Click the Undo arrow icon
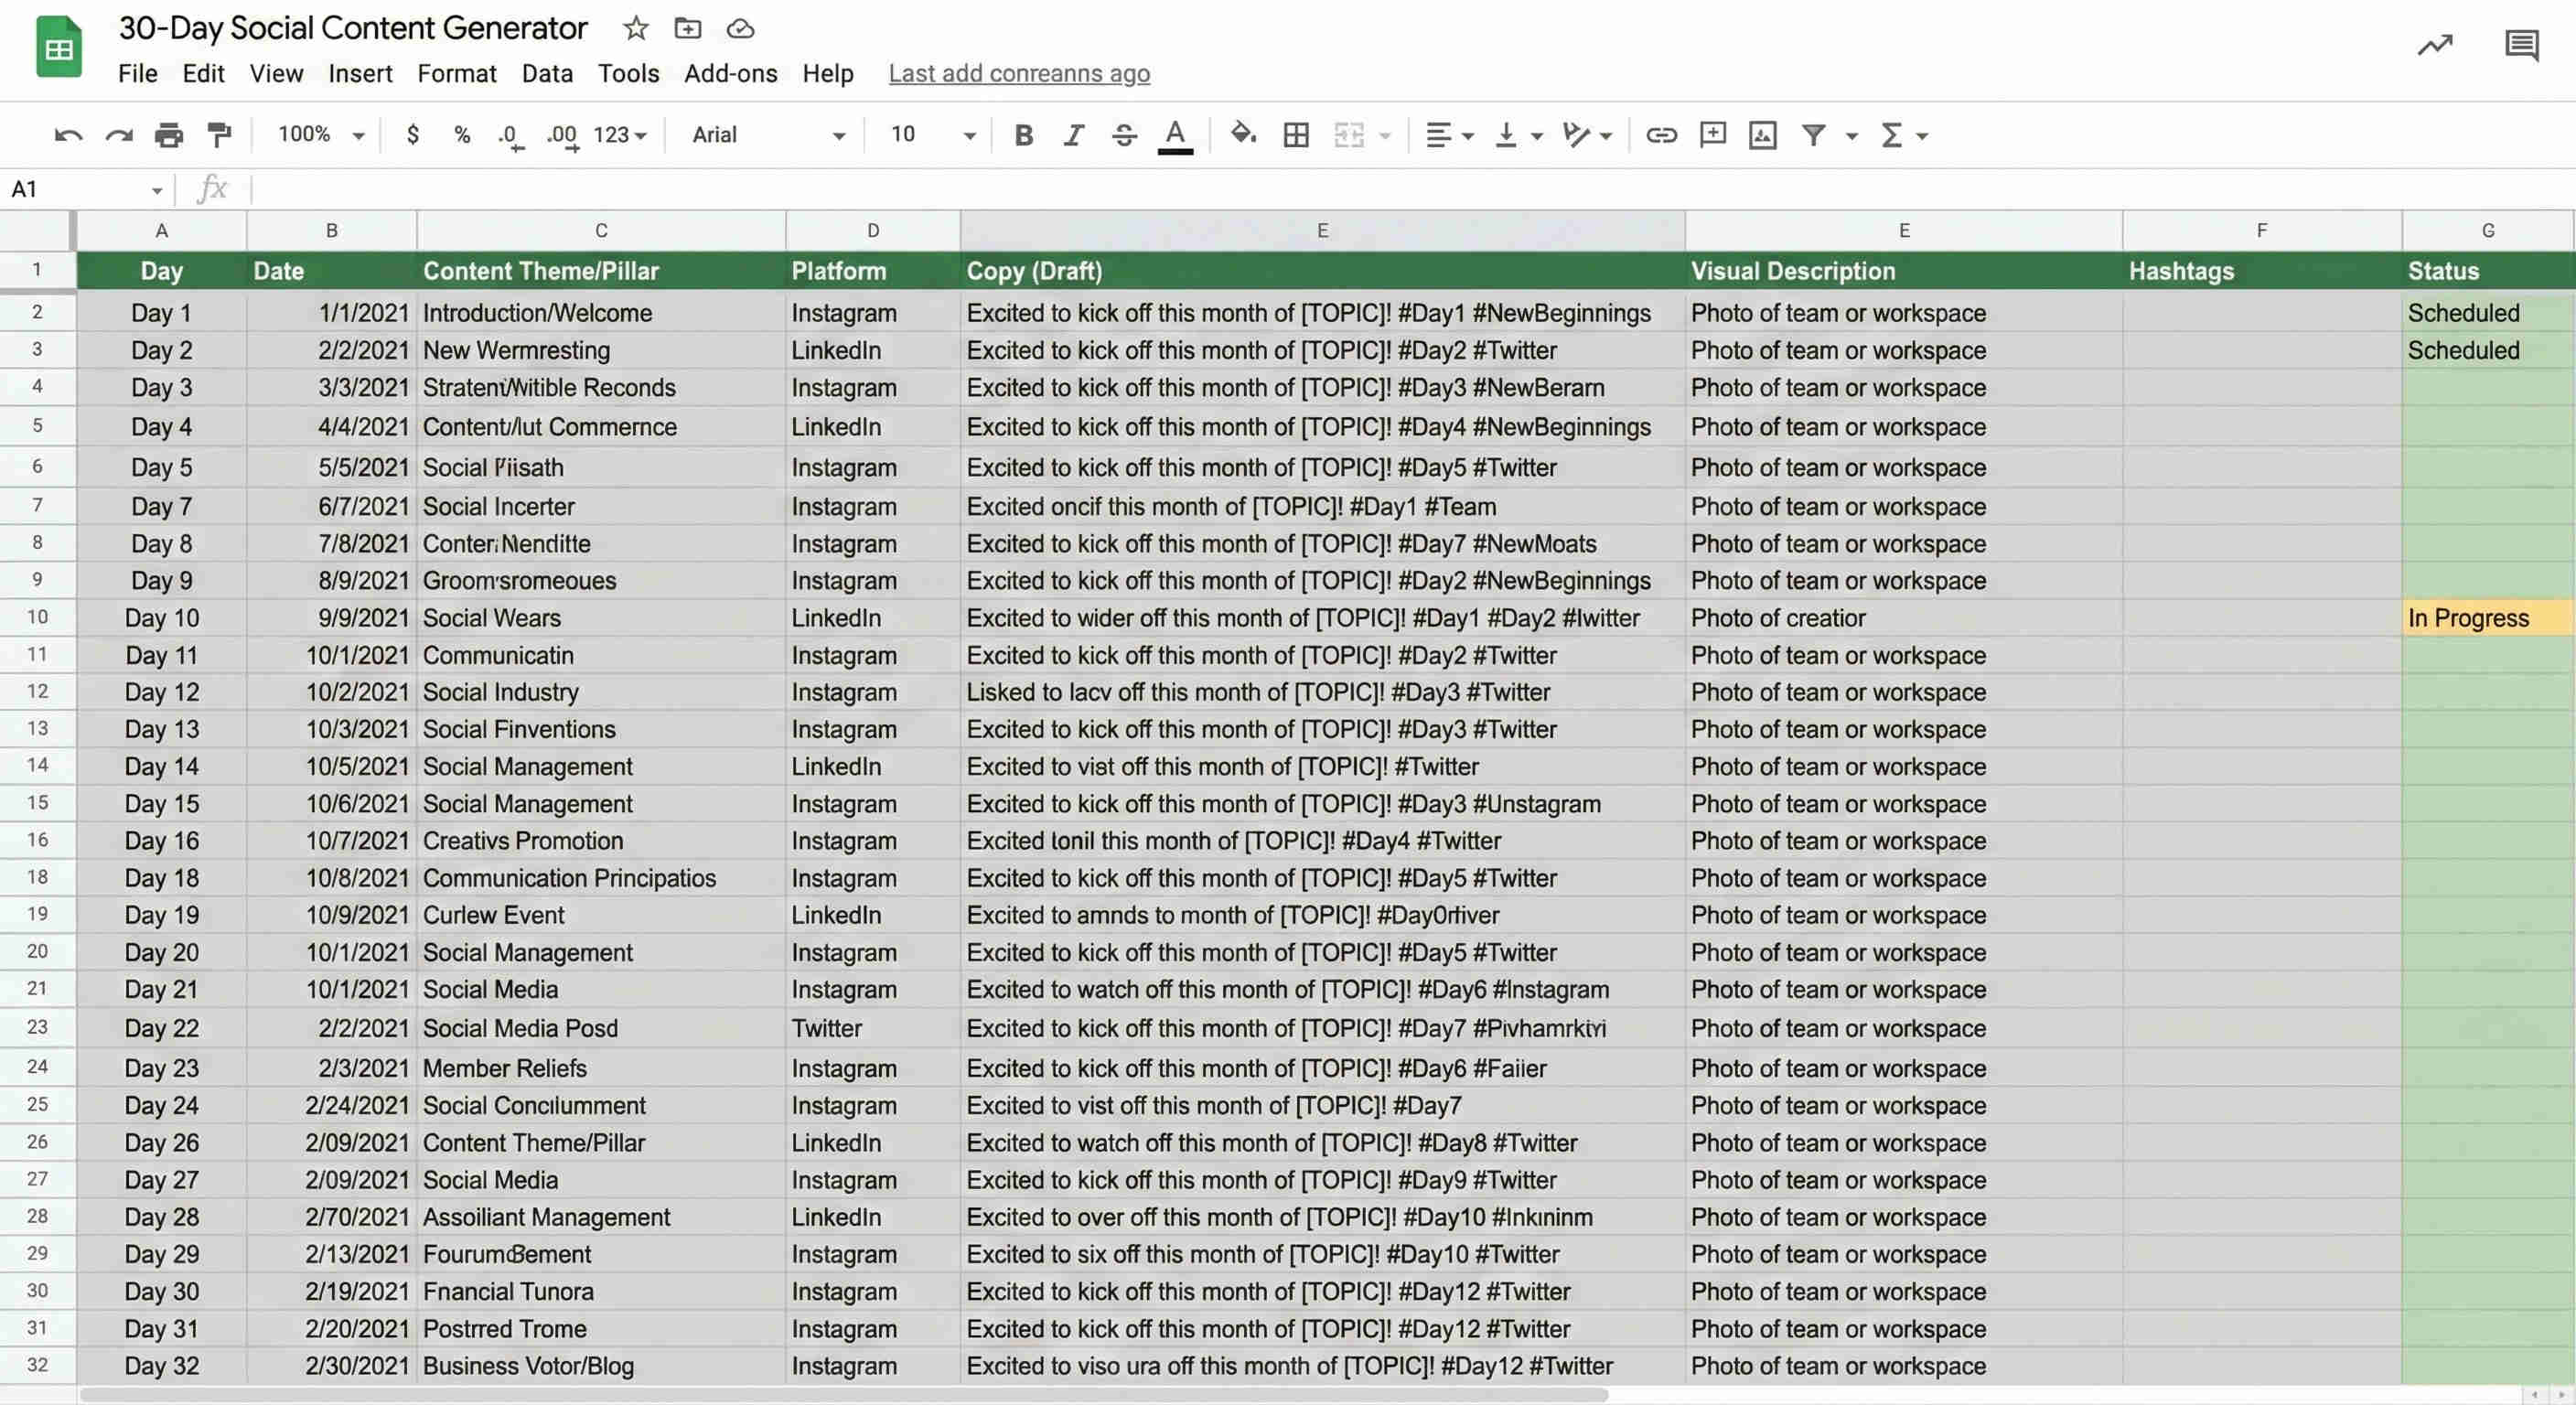This screenshot has width=2576, height=1405. pyautogui.click(x=68, y=135)
